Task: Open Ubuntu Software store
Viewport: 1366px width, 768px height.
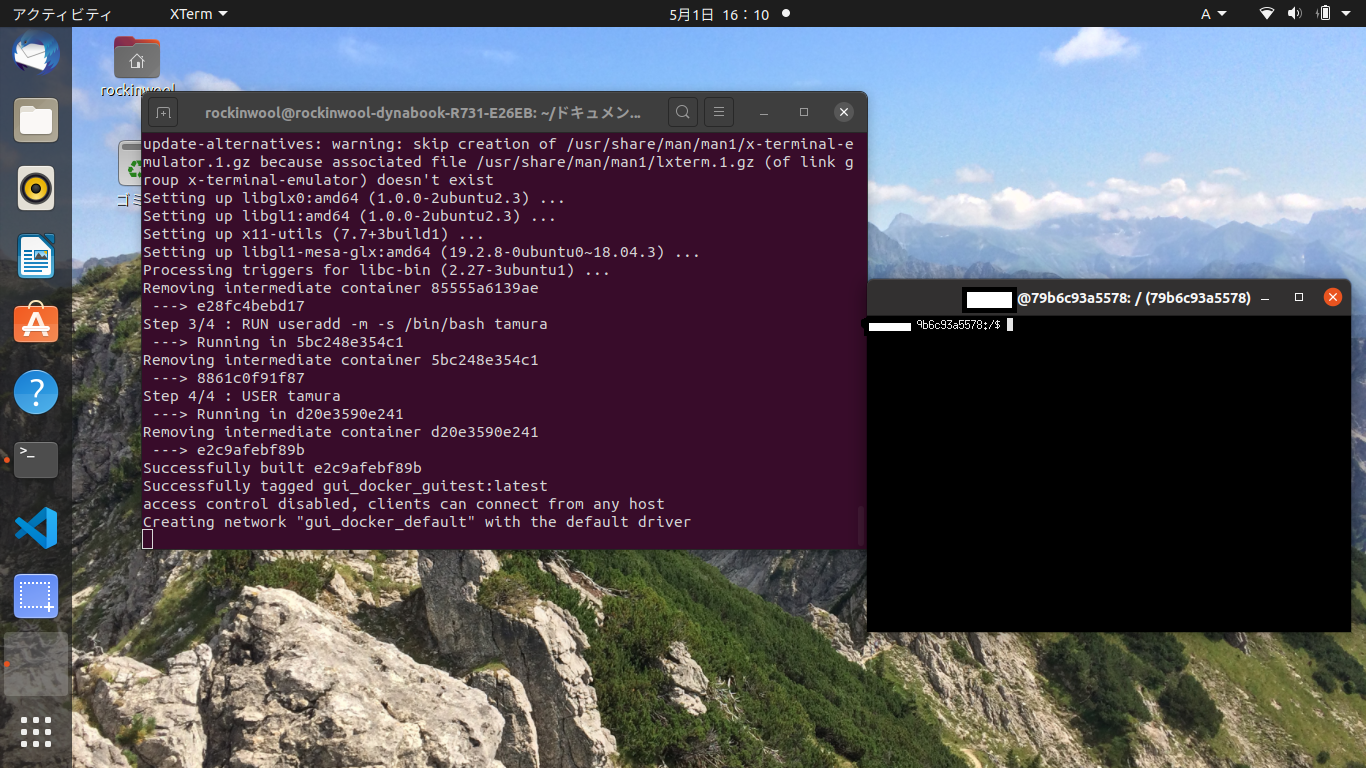Action: tap(36, 324)
